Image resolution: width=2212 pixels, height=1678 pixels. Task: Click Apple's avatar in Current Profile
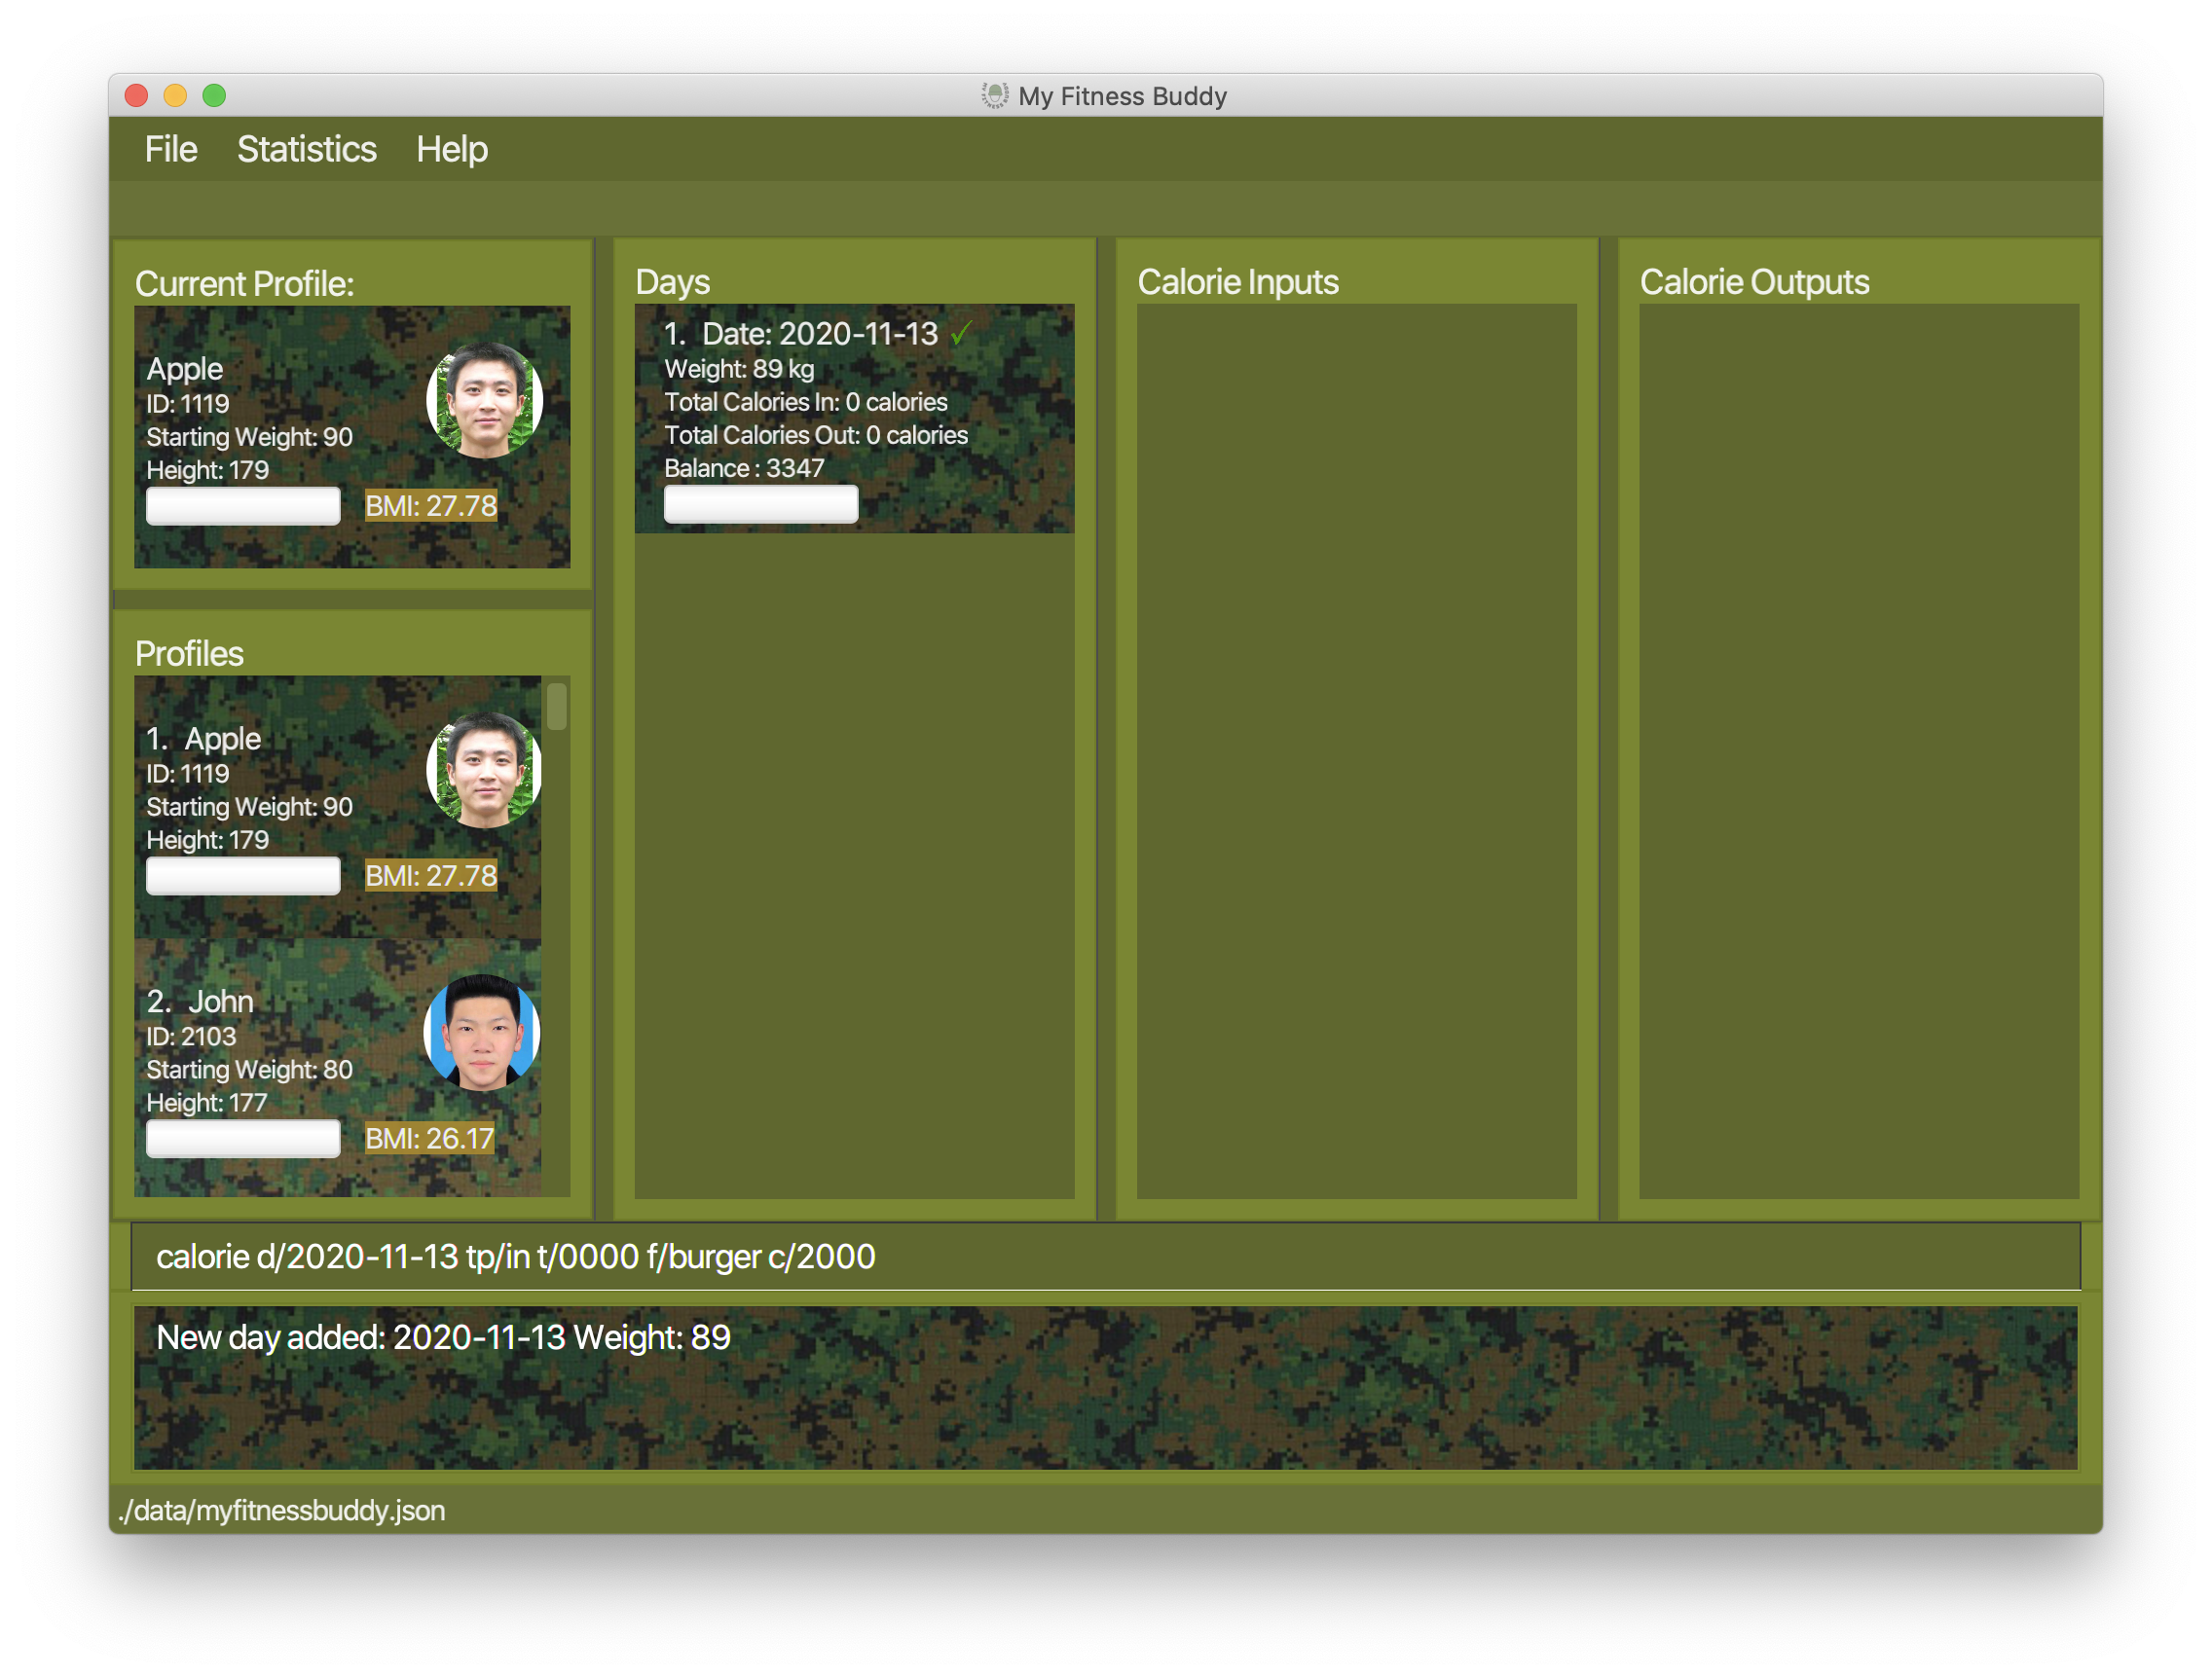point(484,401)
